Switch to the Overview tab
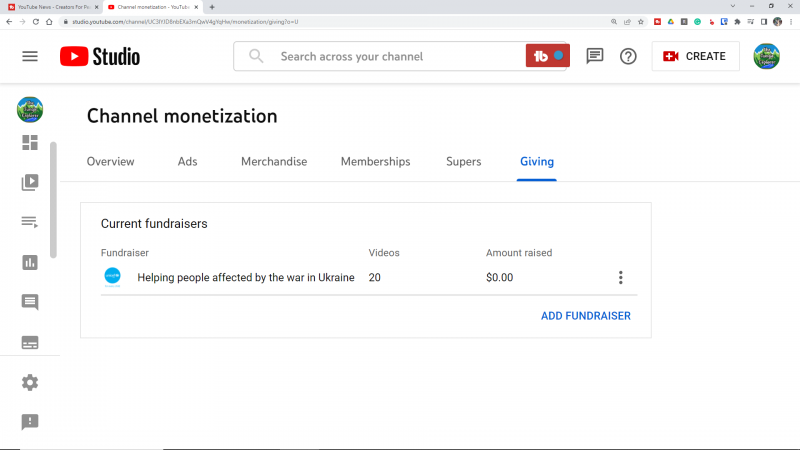Screen dimensions: 800x450 (110, 162)
